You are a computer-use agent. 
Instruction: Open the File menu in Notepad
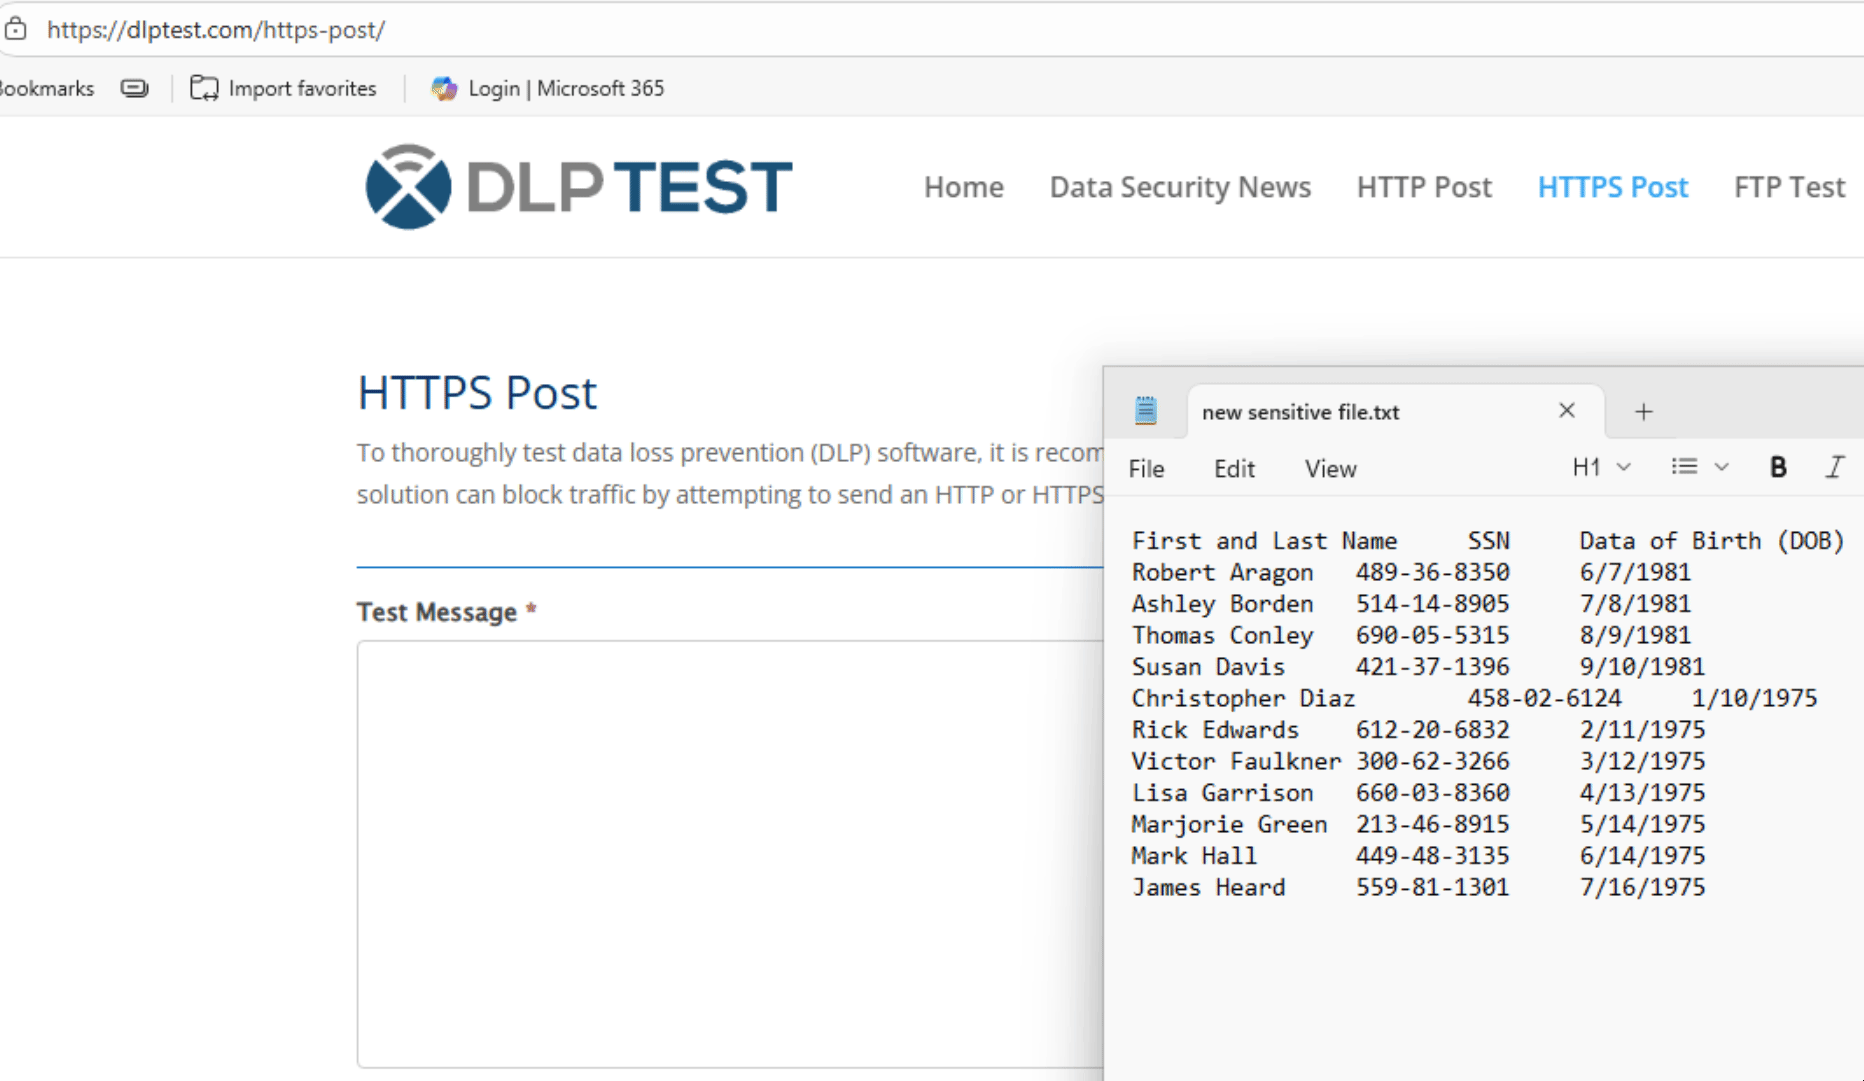1146,468
